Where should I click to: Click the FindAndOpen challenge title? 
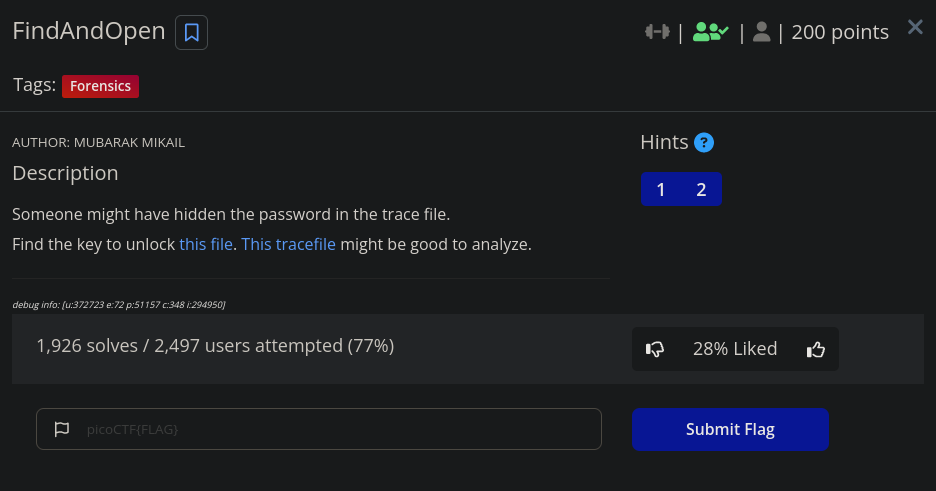tap(89, 31)
